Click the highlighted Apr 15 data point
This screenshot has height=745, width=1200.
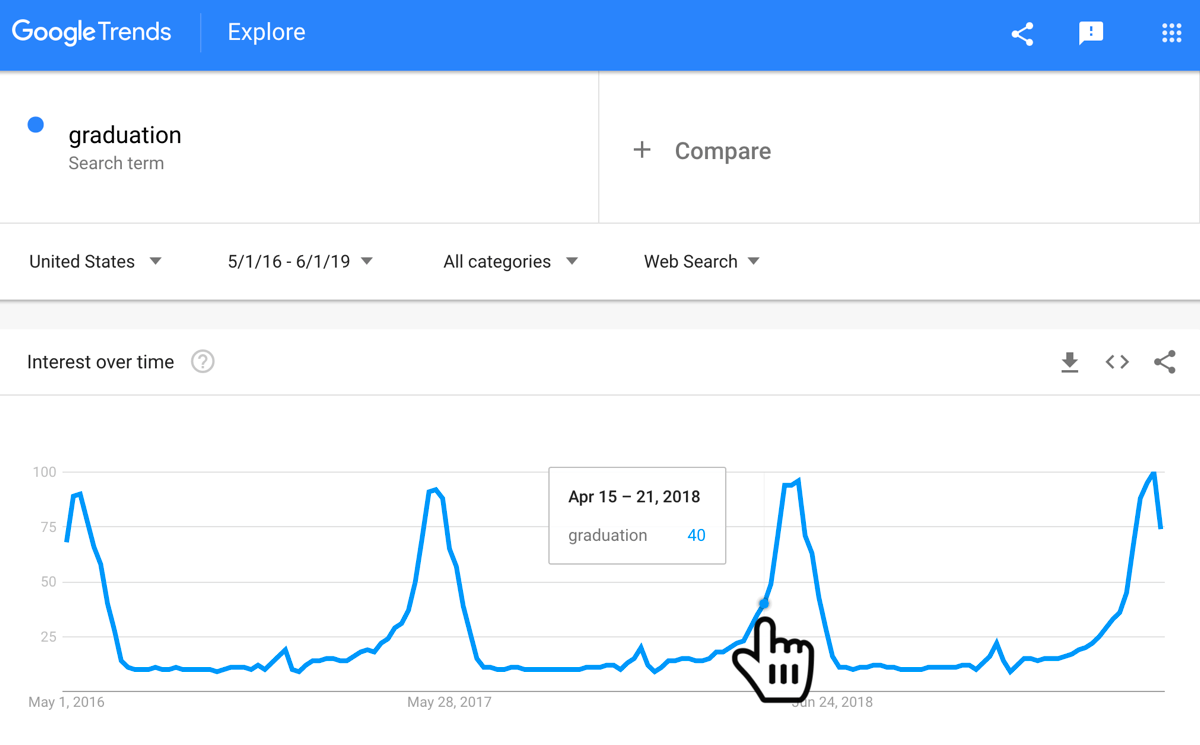point(764,603)
